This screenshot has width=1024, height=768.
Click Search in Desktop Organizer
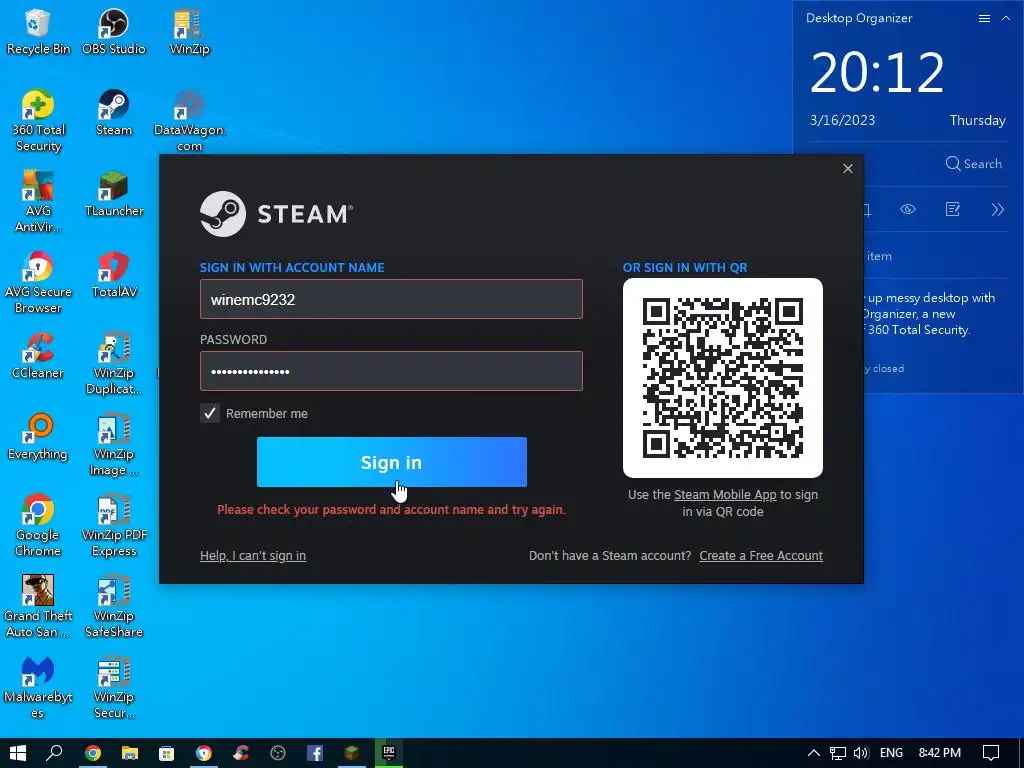(x=974, y=163)
